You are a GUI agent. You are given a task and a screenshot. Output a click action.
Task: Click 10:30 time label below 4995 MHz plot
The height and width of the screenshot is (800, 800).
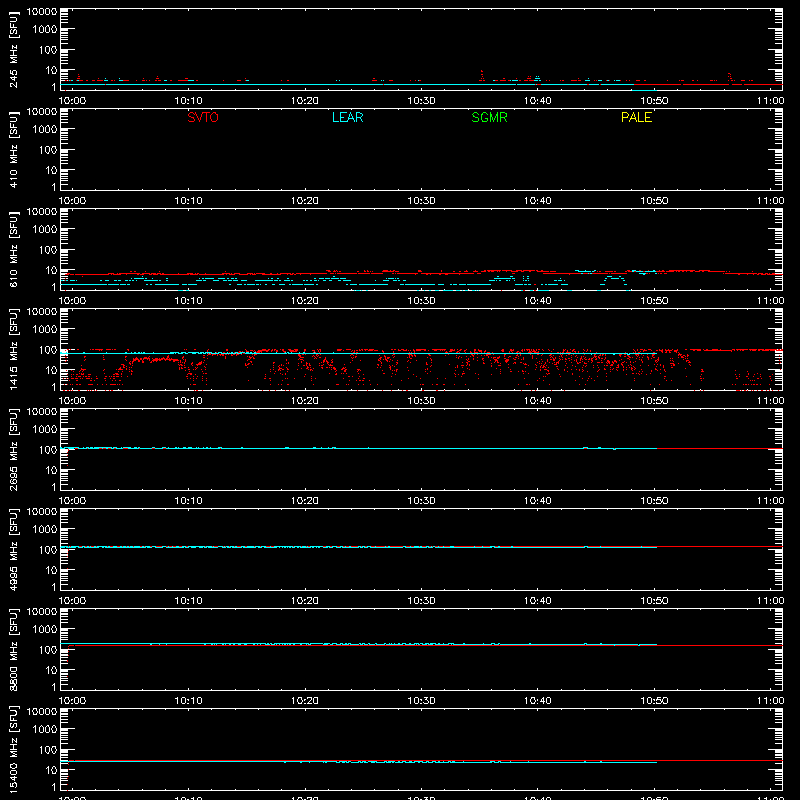(x=421, y=601)
